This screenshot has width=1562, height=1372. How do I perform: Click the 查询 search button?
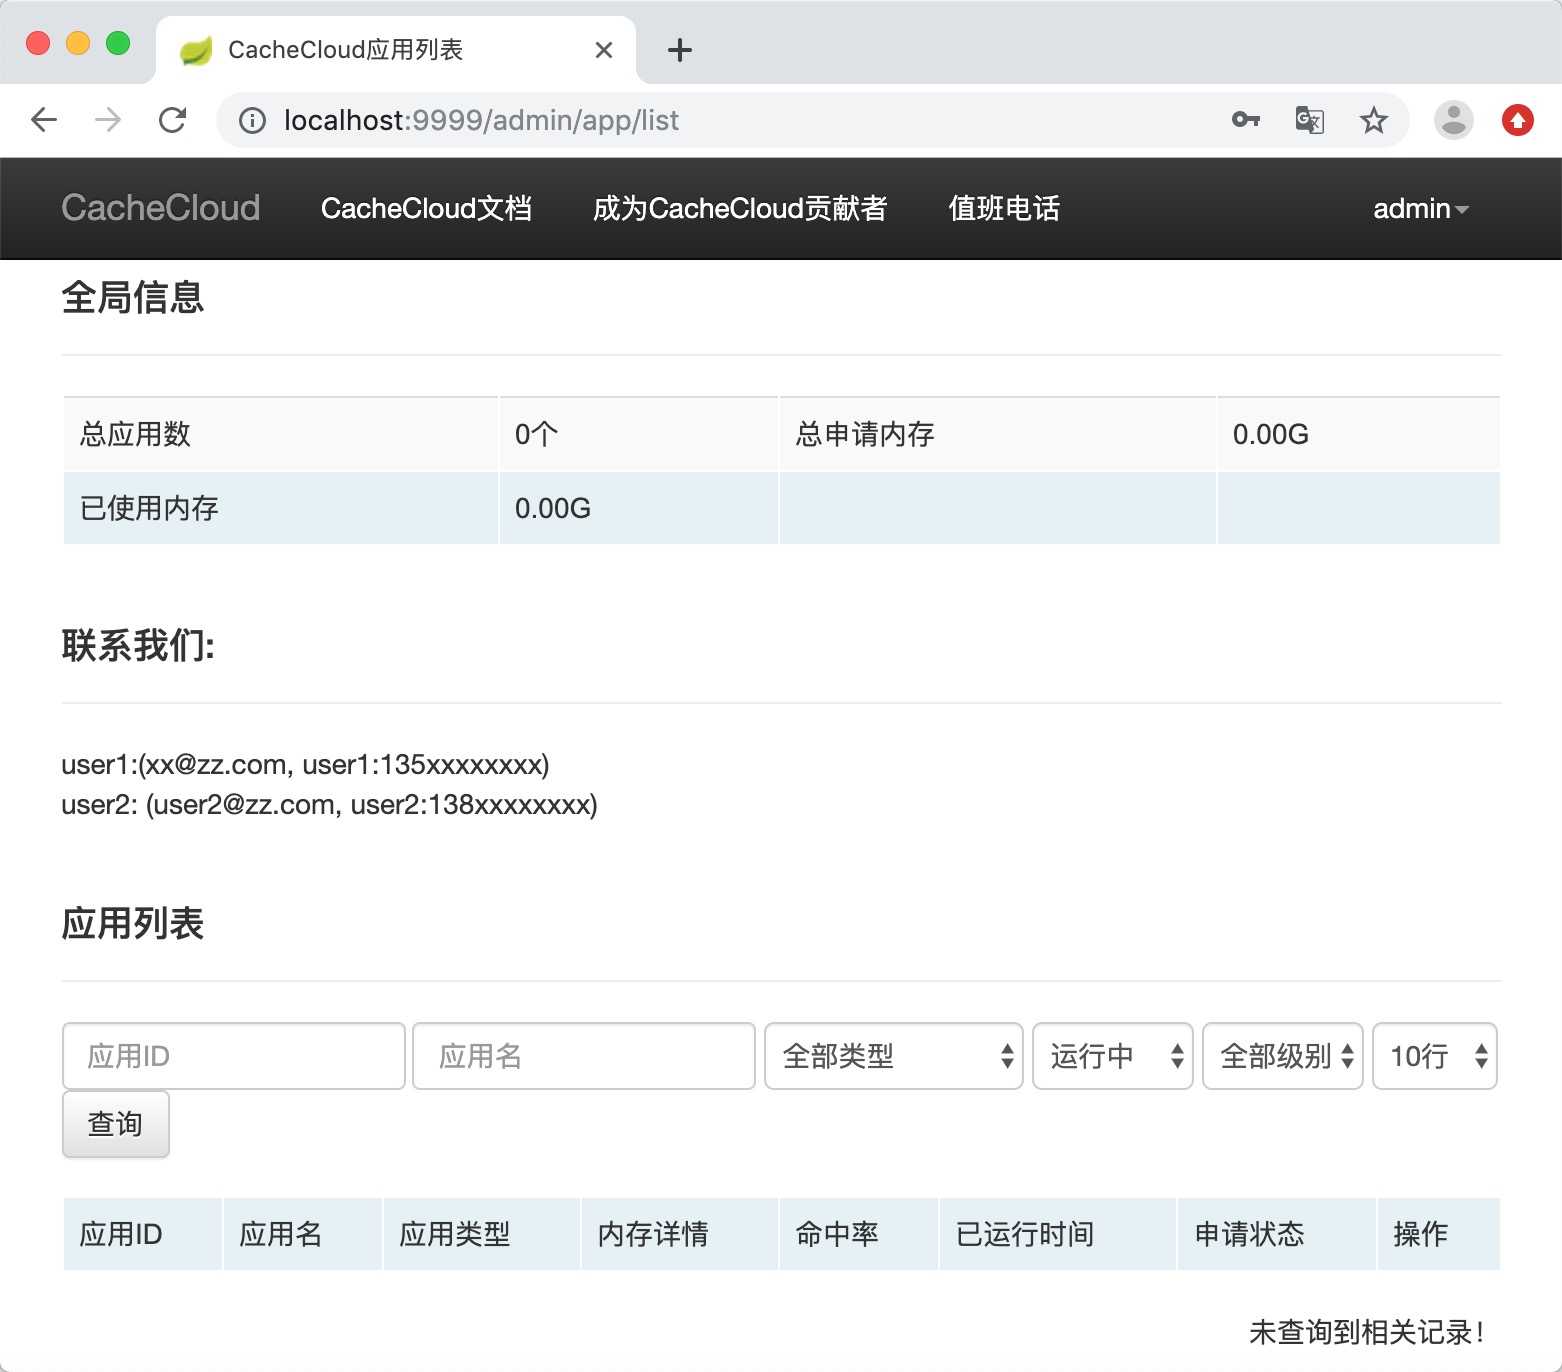pos(116,1124)
